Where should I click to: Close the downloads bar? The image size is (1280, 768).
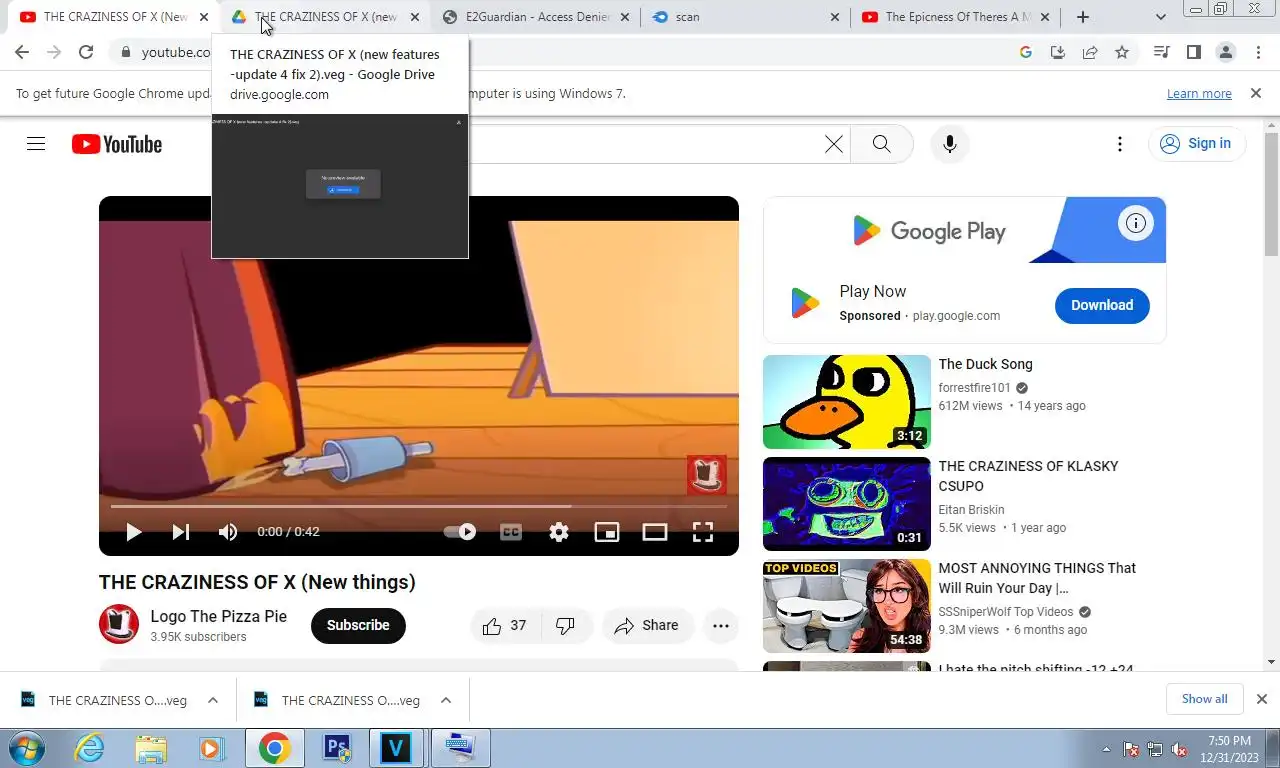point(1261,699)
